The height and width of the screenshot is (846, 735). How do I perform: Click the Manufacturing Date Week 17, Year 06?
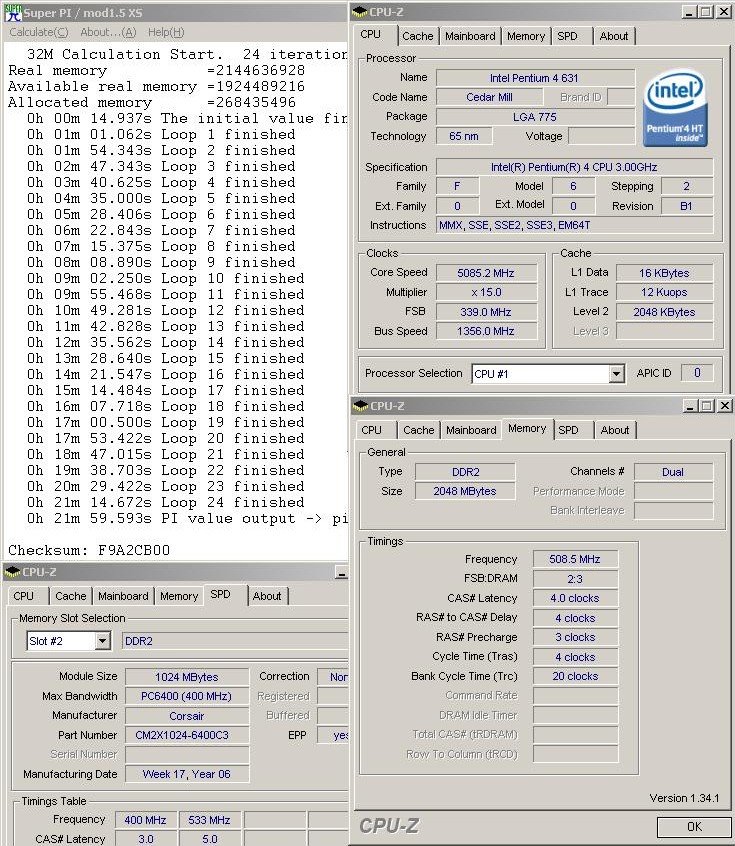click(x=187, y=774)
